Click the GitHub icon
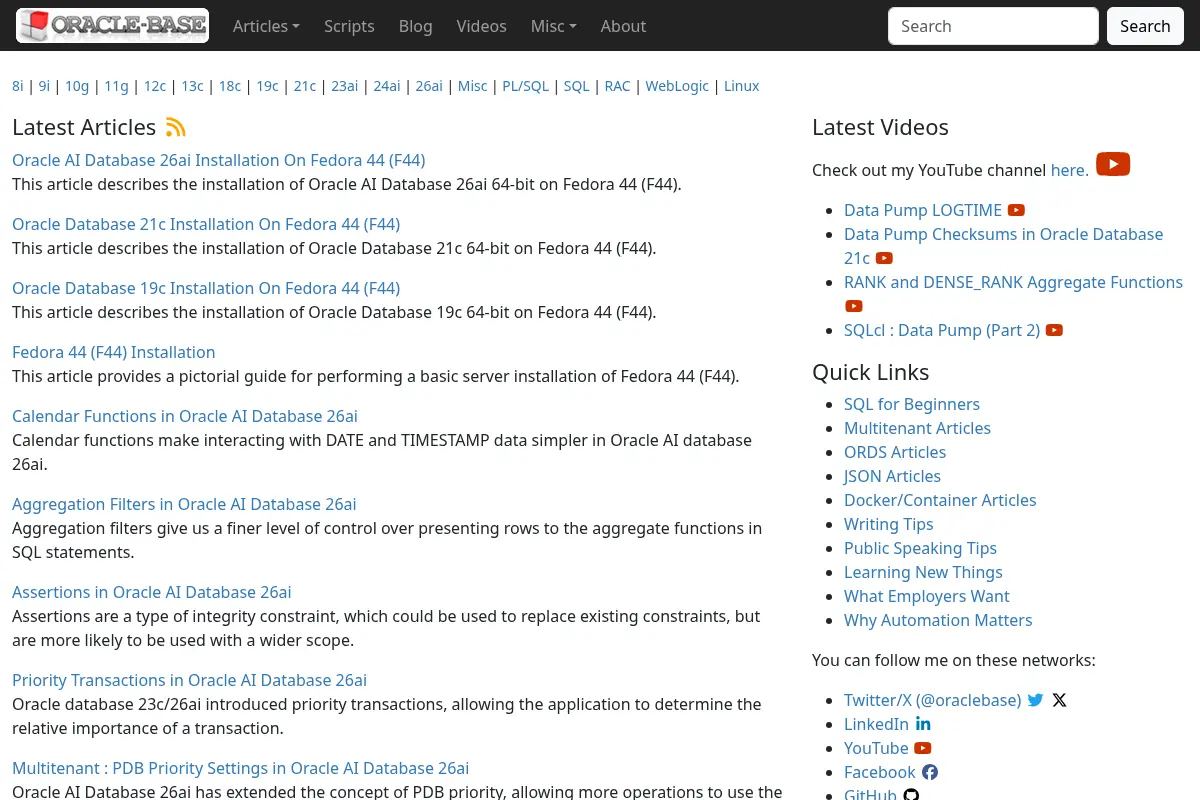The image size is (1200, 800). [x=910, y=795]
